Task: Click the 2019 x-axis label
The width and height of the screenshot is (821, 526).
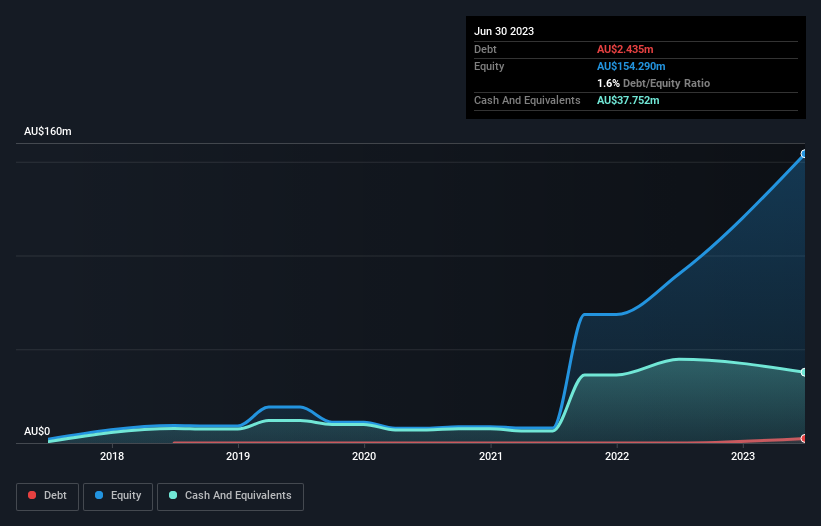Action: click(238, 456)
